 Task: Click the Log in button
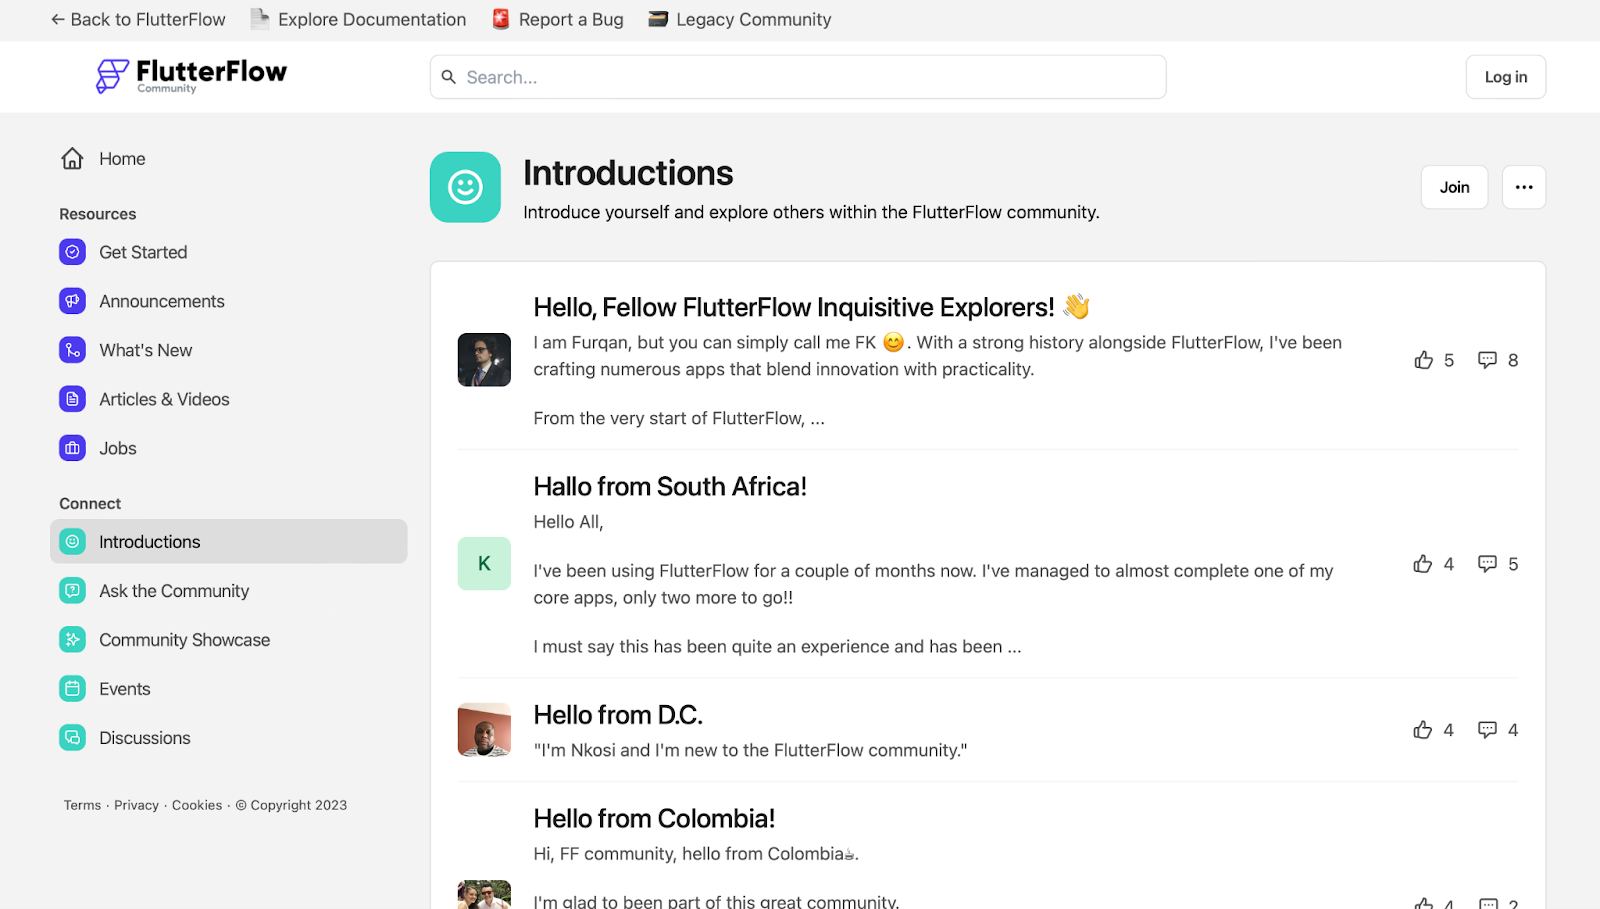coord(1506,77)
